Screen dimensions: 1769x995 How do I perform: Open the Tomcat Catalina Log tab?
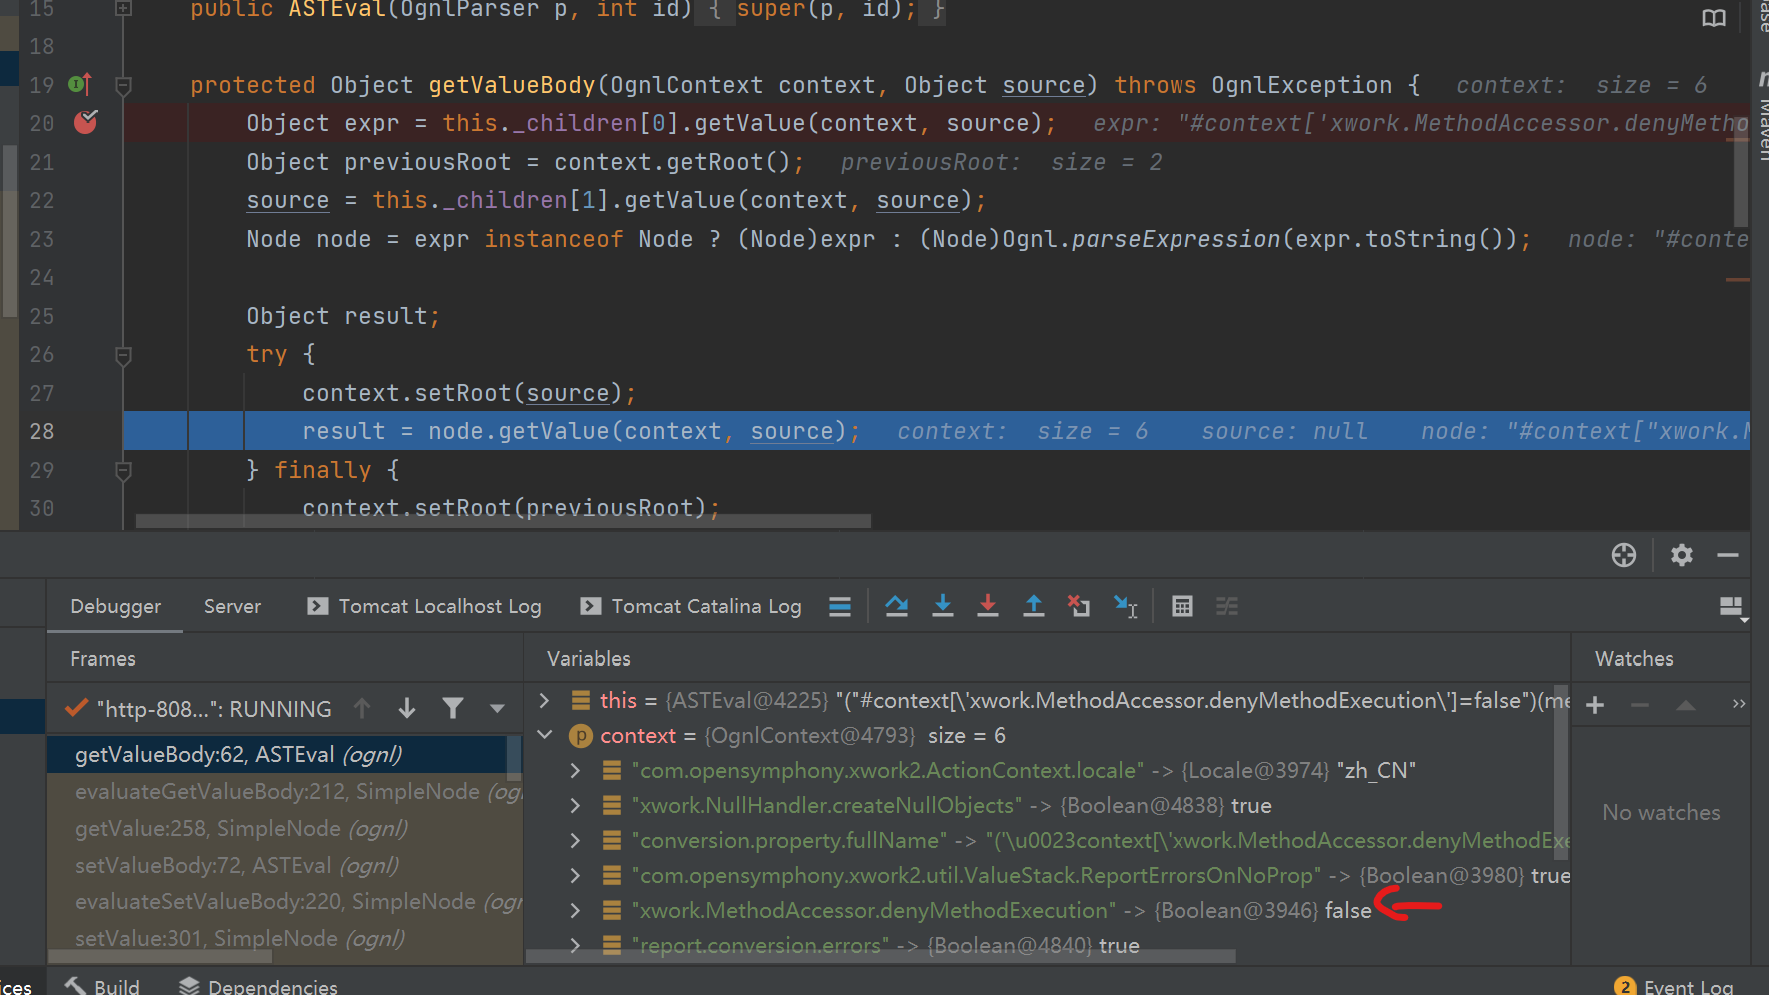691,606
